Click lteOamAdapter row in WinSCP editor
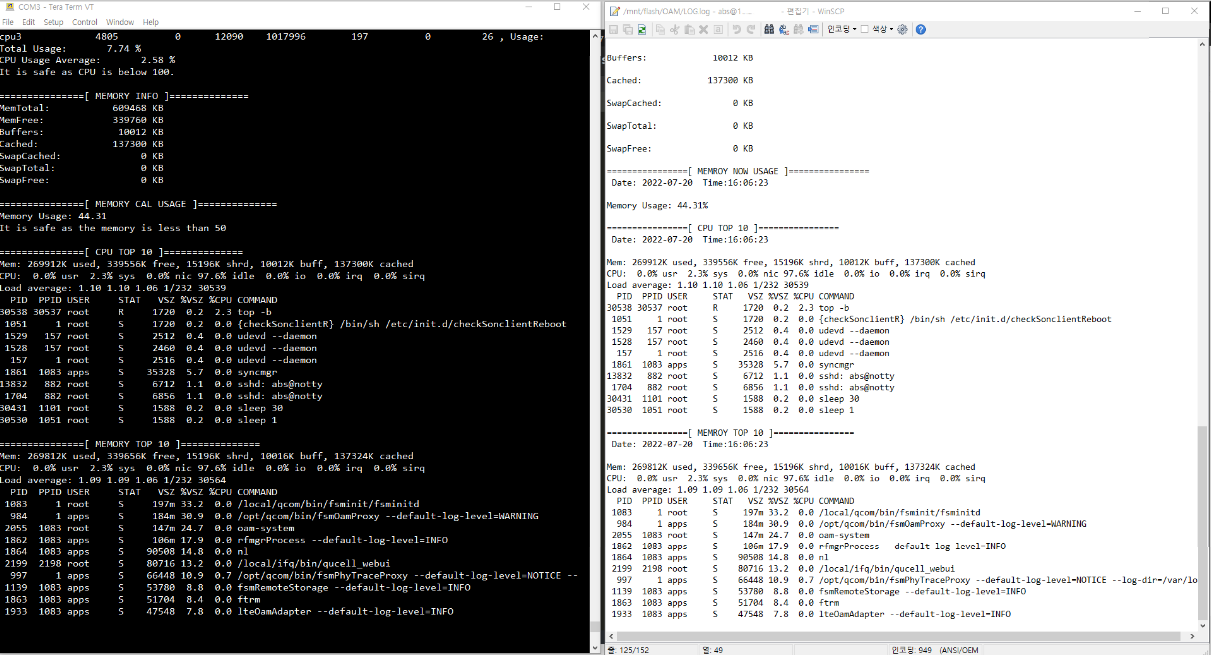The height and width of the screenshot is (655, 1211). click(810, 614)
